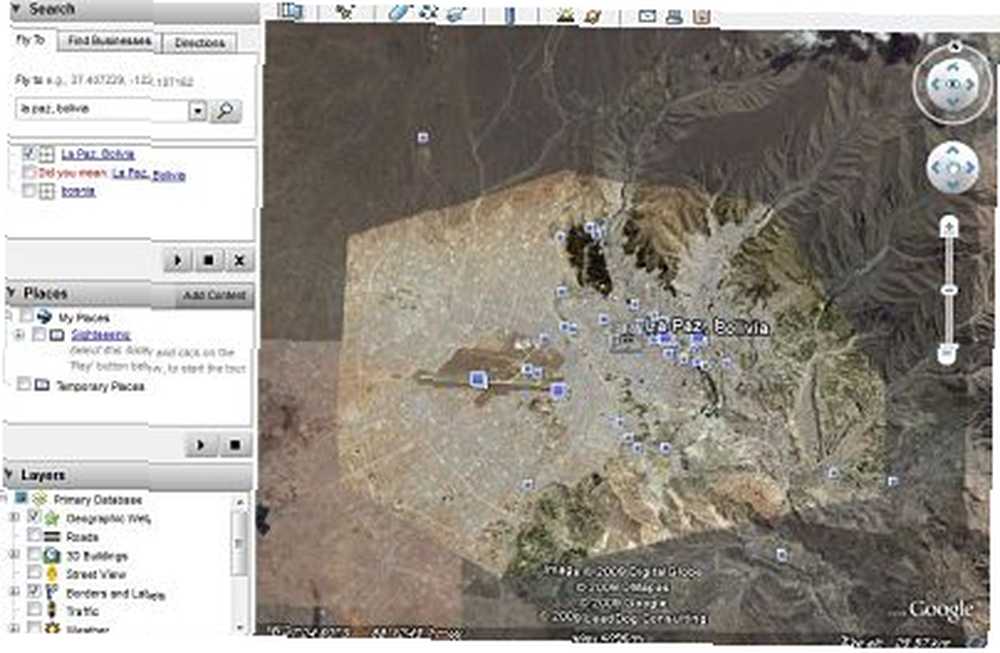Click the Street View layer icon

[52, 574]
